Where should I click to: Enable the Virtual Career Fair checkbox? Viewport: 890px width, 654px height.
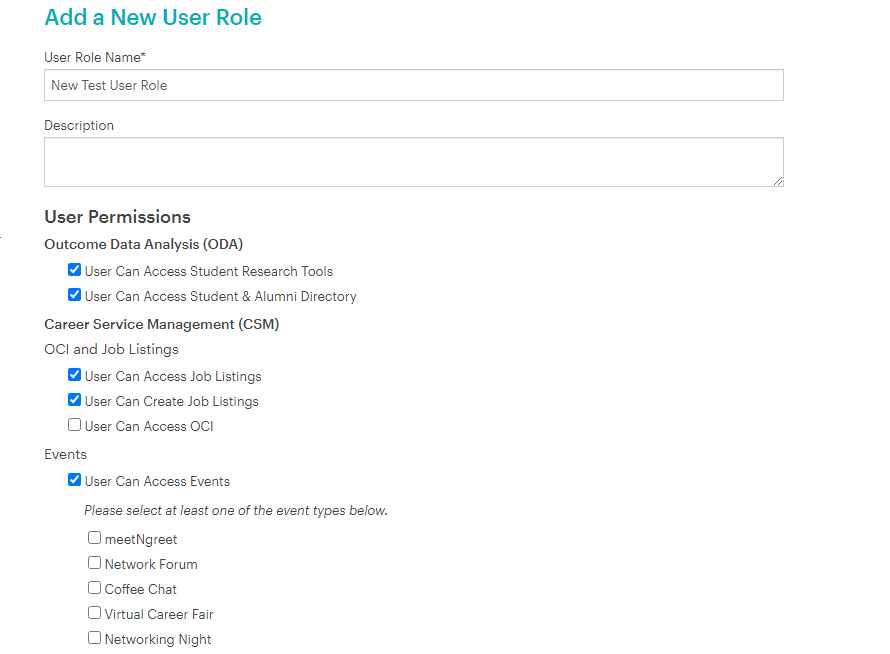[x=95, y=613]
